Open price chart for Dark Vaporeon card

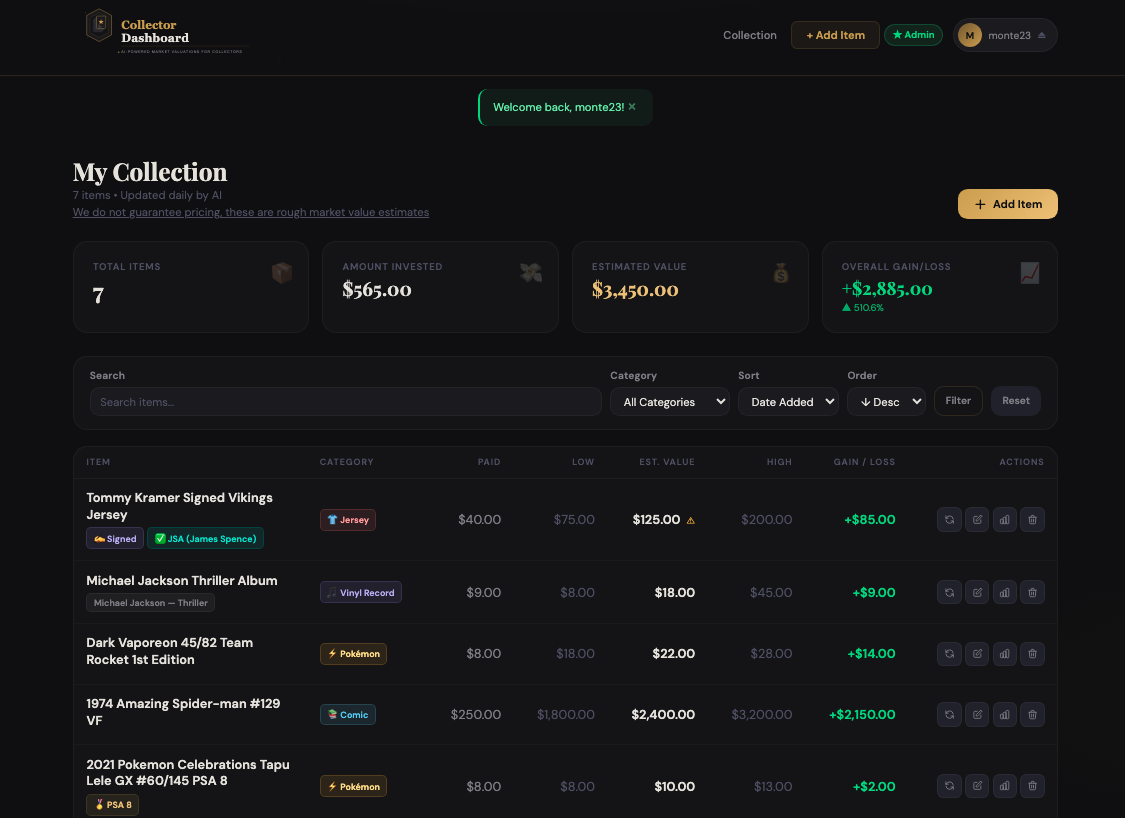tap(1004, 654)
